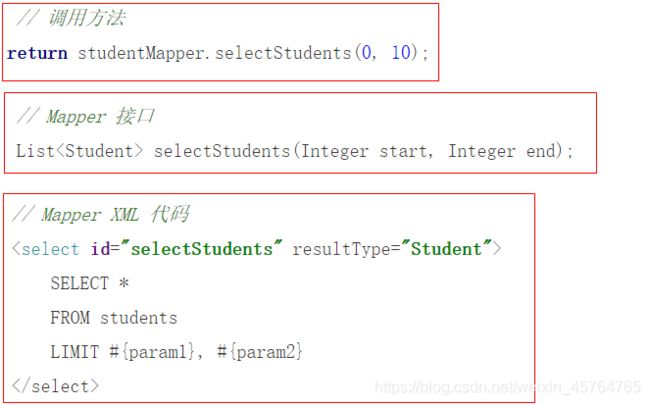Click 'FROM students' SQL line
This screenshot has width=650, height=405.
click(114, 318)
